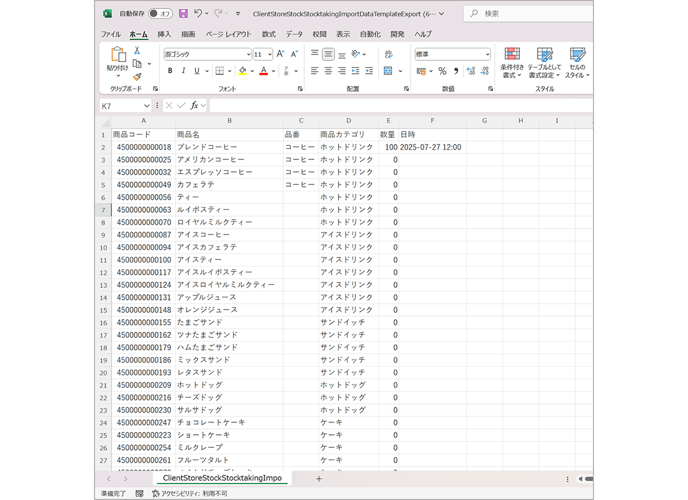Click the yellow Fill Color bucket
The width and height of the screenshot is (688, 500).
tap(243, 71)
